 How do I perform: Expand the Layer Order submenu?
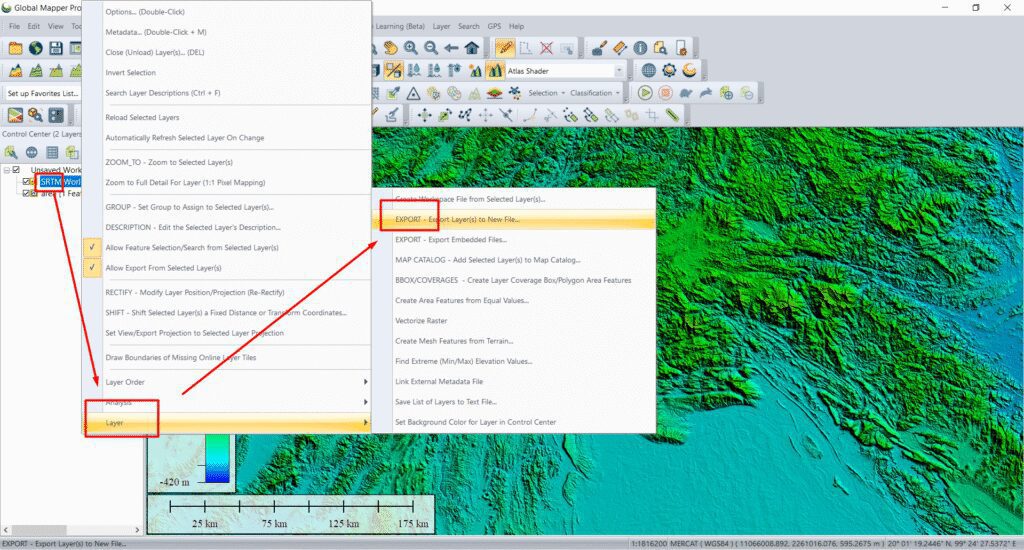coord(226,382)
